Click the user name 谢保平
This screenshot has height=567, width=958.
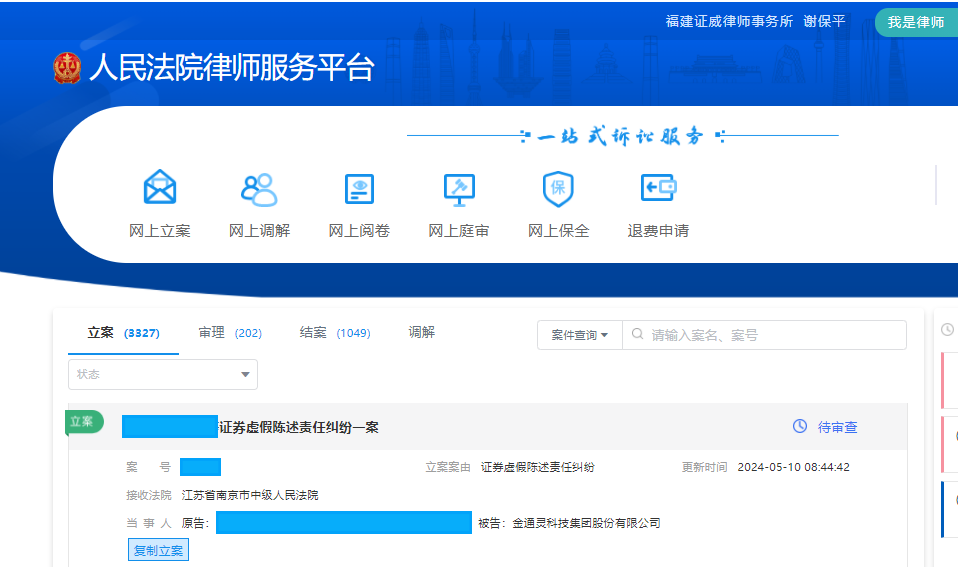[x=824, y=22]
